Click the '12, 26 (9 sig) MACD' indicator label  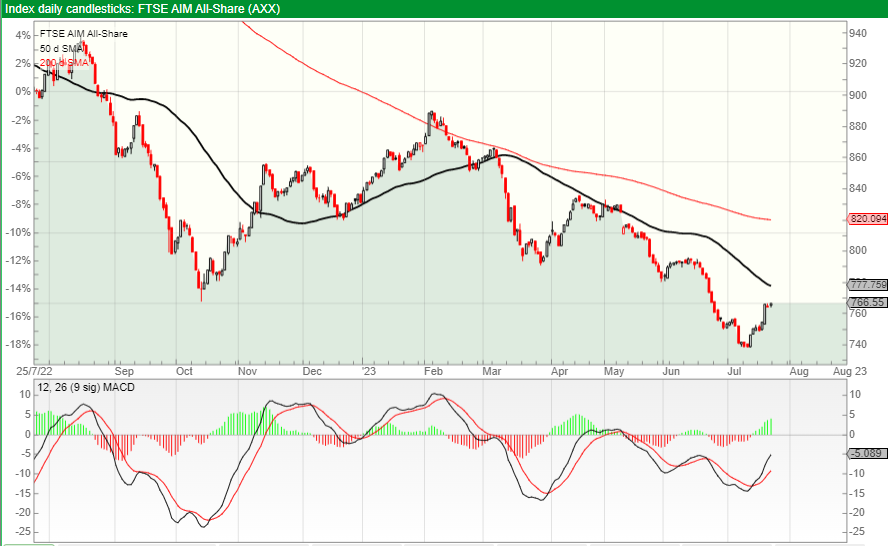point(86,387)
